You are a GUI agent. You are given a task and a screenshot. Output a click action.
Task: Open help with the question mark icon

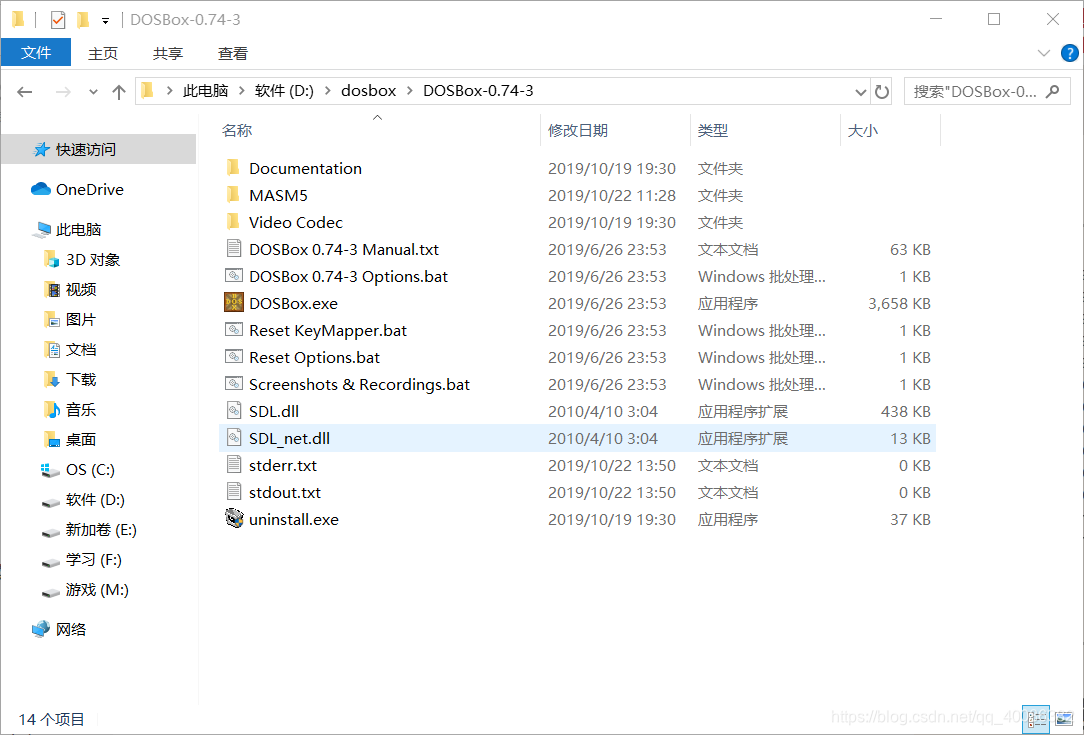[x=1069, y=53]
